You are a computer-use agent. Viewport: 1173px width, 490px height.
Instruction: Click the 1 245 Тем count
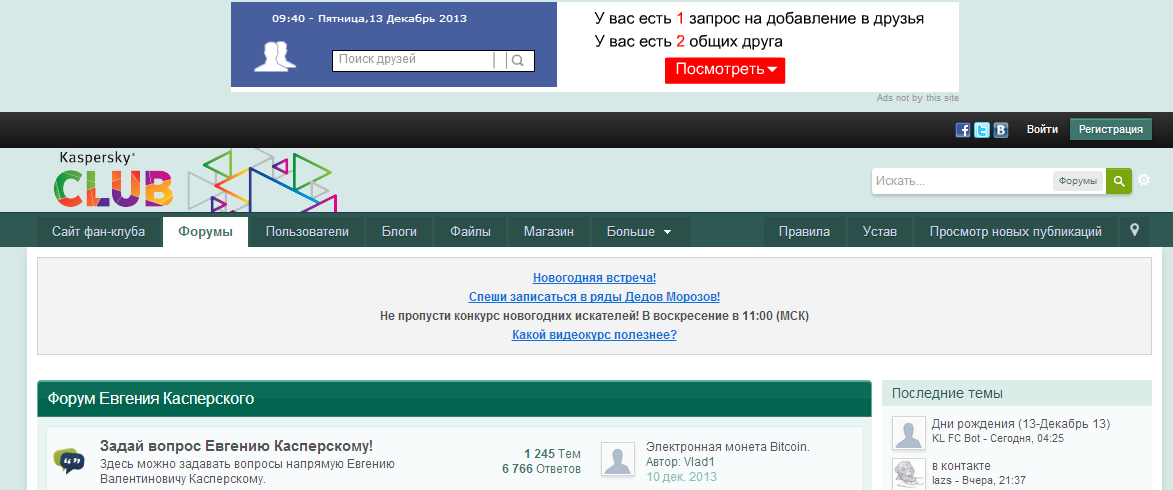click(x=552, y=453)
